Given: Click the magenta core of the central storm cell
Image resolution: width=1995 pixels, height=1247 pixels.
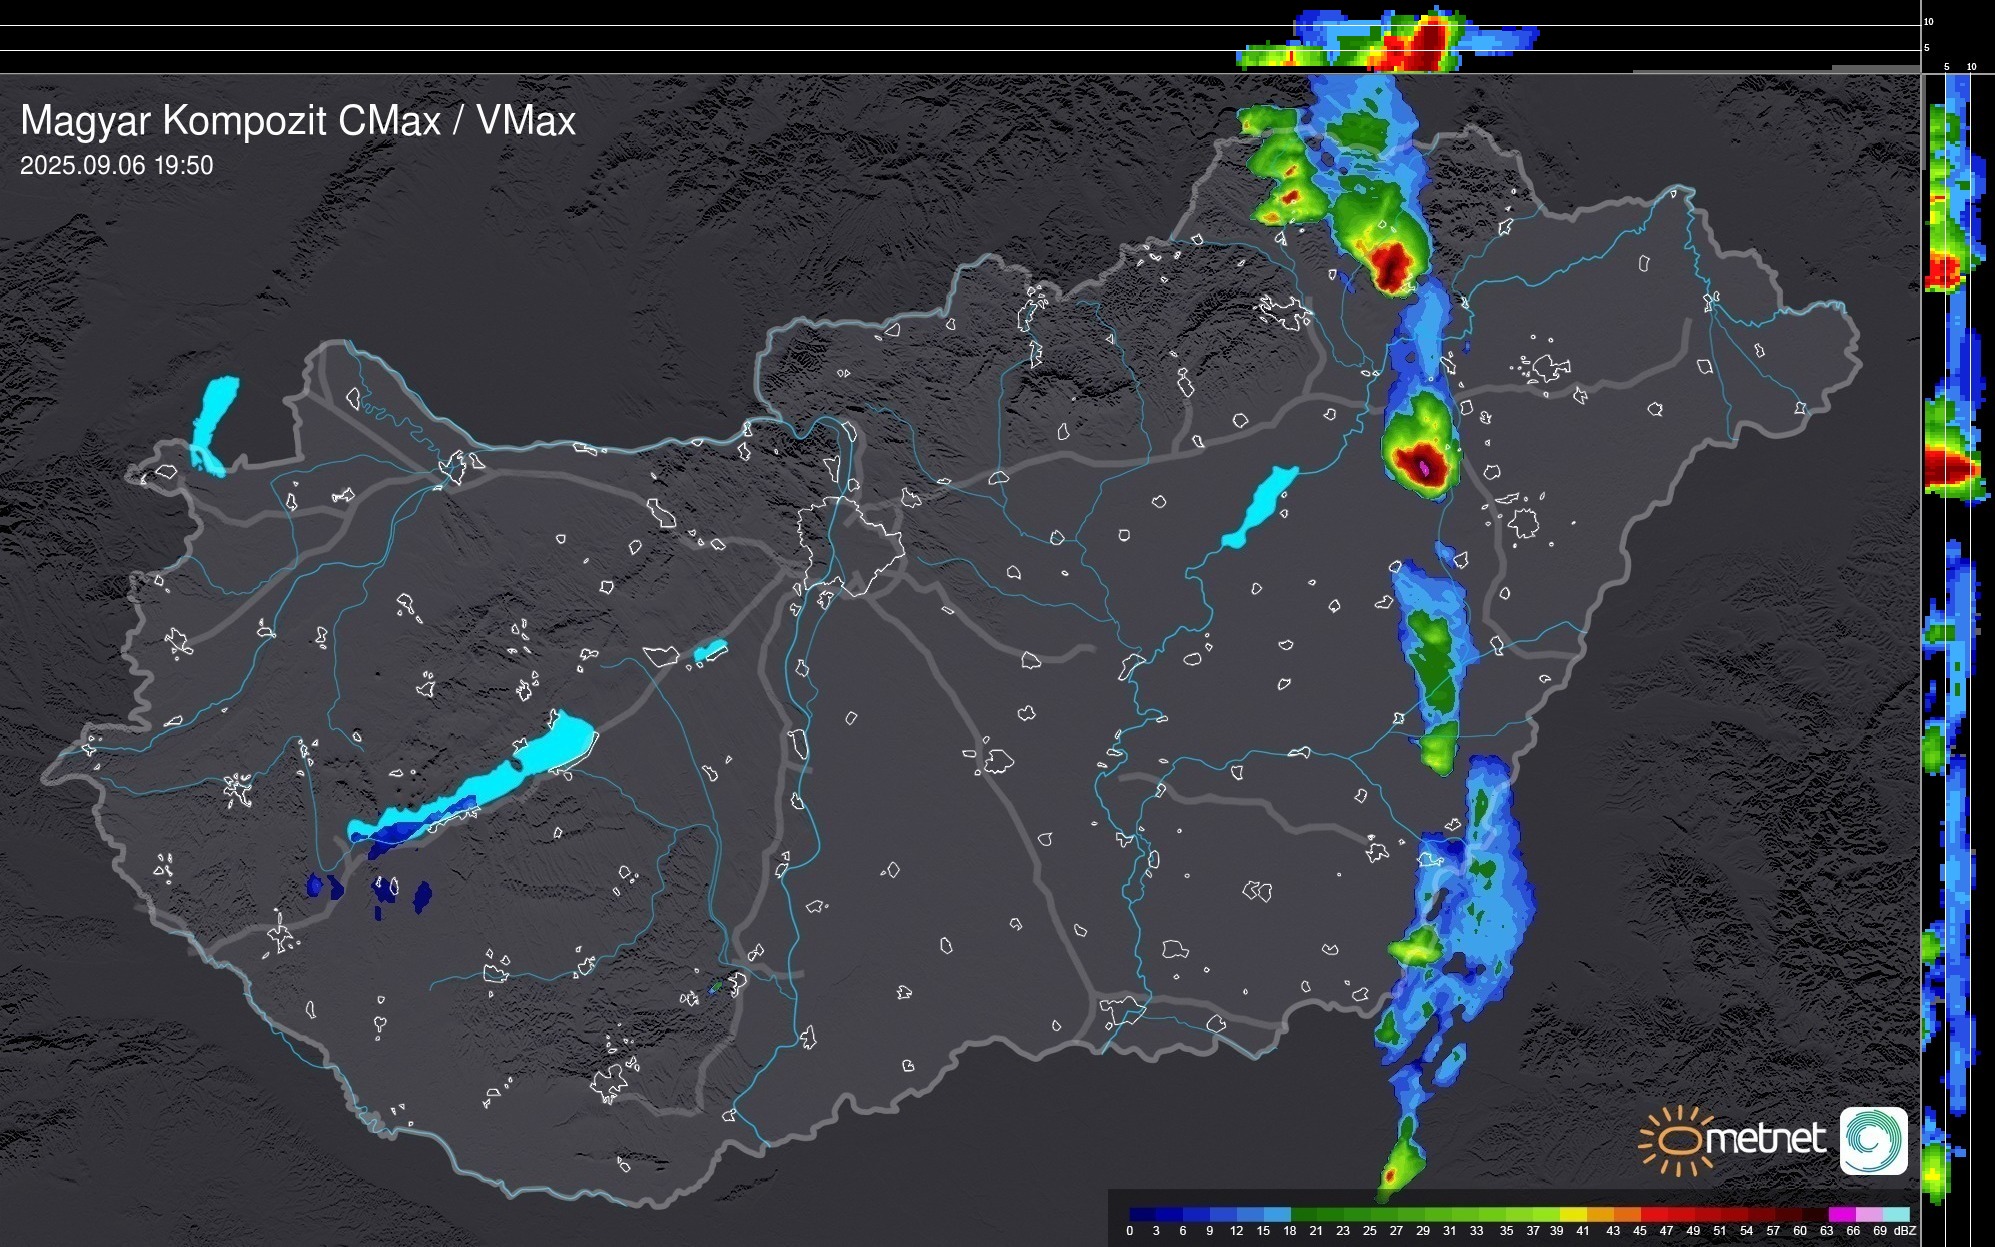Looking at the screenshot, I should click(x=1425, y=466).
